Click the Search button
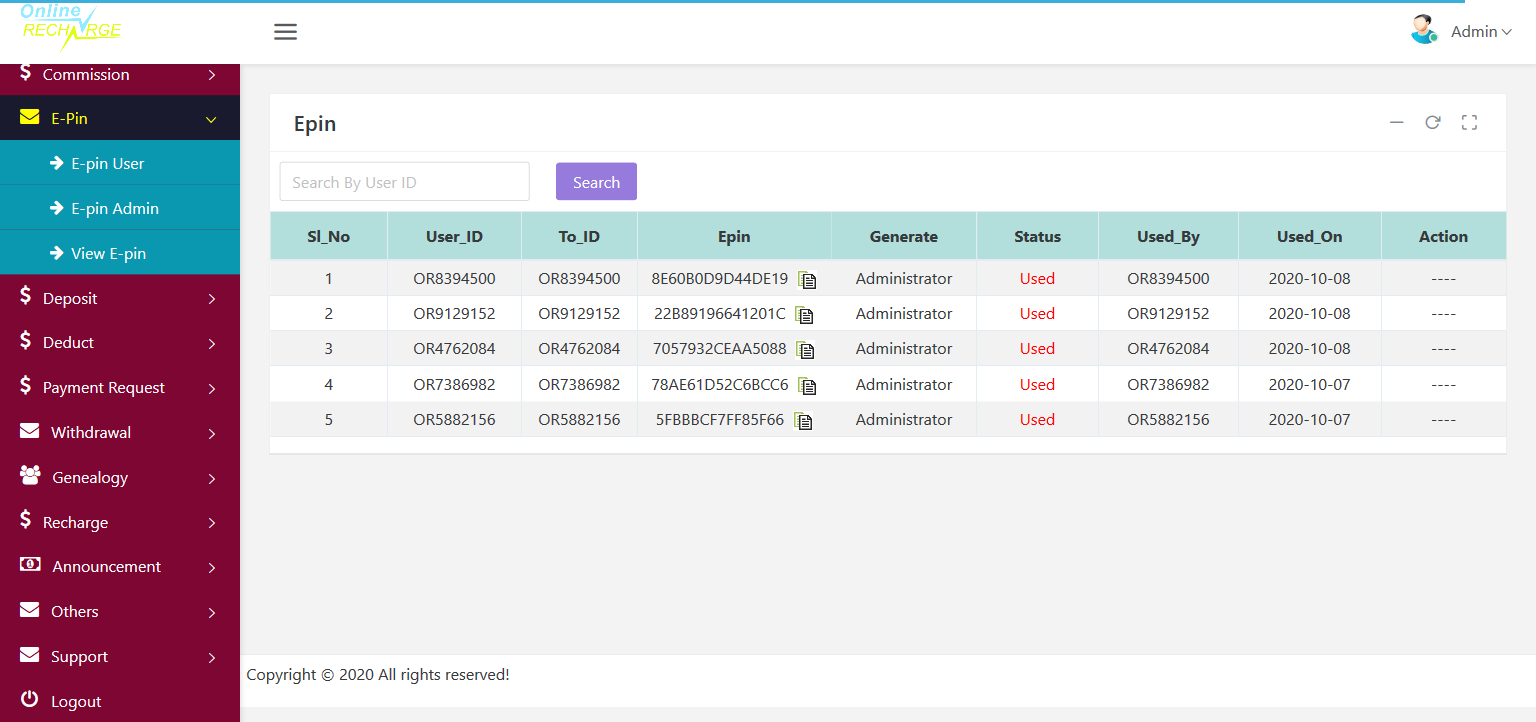 [596, 182]
